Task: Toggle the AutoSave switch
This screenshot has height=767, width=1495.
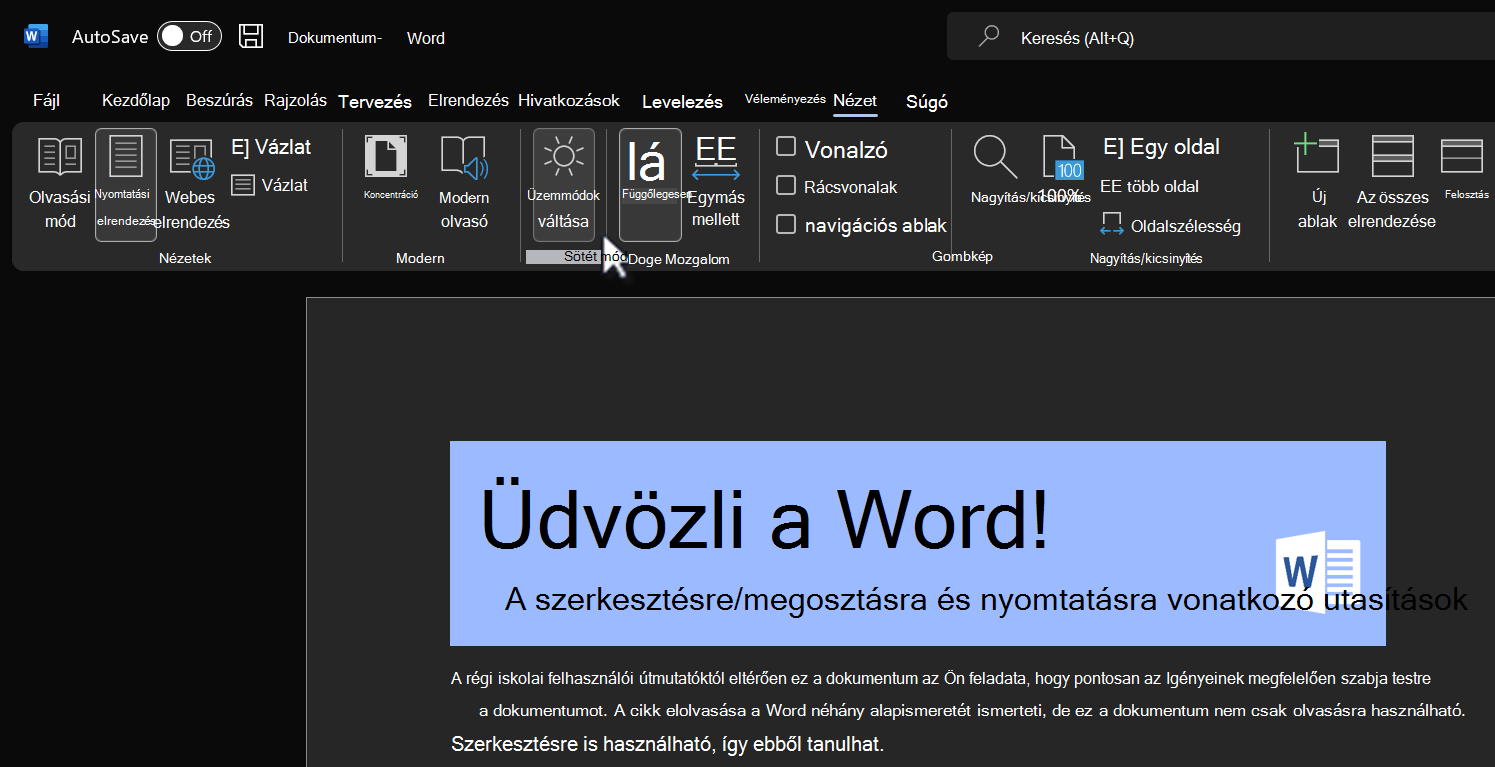Action: [x=189, y=37]
